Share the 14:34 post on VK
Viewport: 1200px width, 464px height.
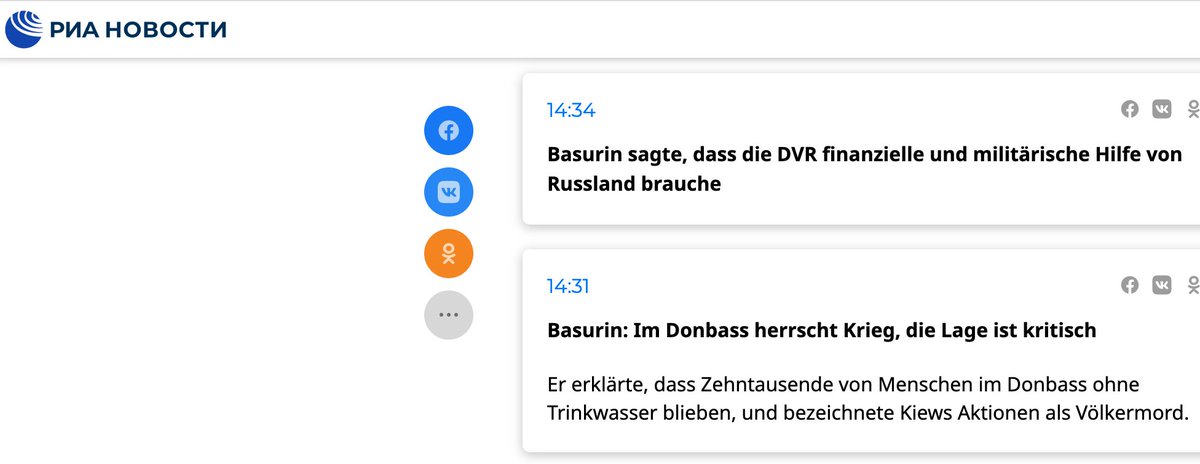pos(1161,109)
